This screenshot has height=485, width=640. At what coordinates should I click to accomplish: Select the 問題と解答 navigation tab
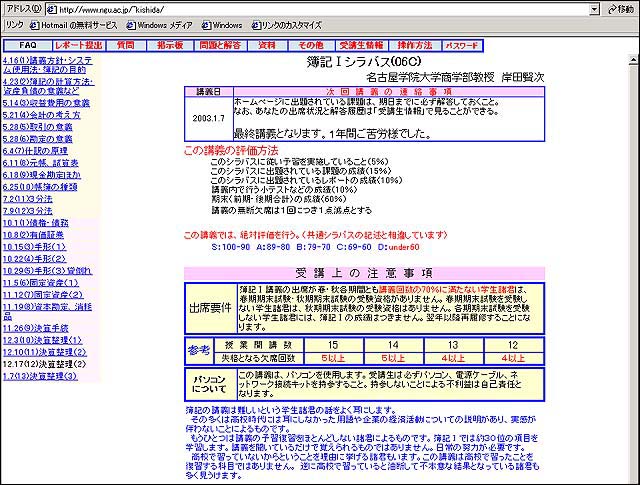pyautogui.click(x=220, y=45)
